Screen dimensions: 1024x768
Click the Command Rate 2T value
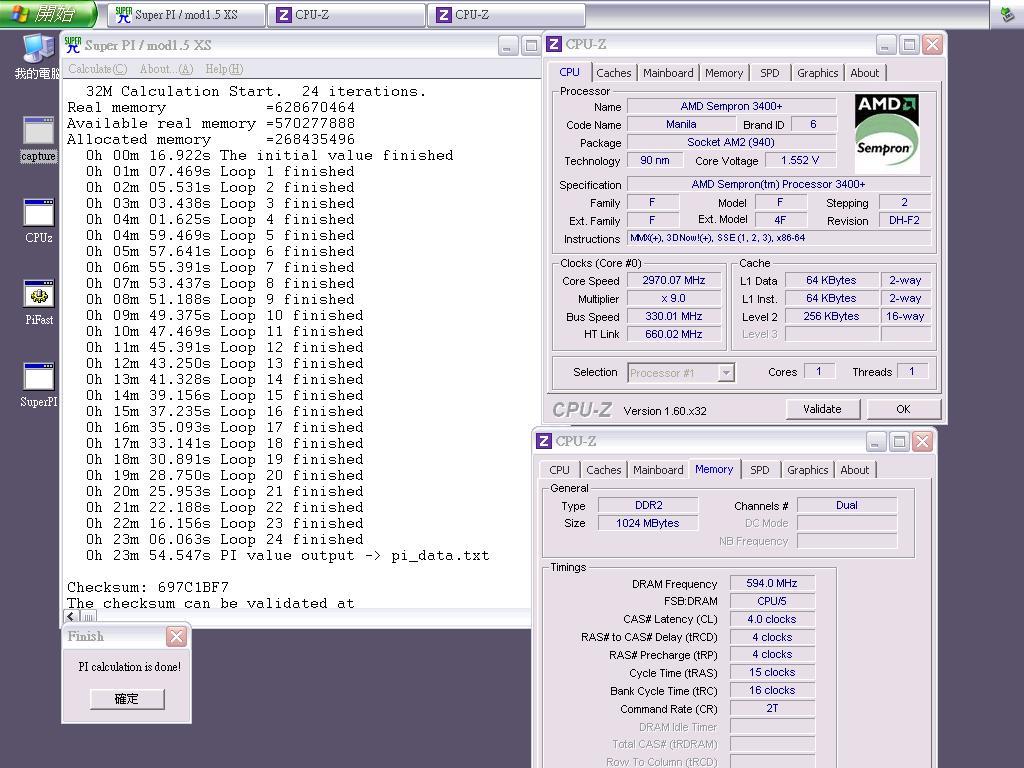[x=772, y=708]
